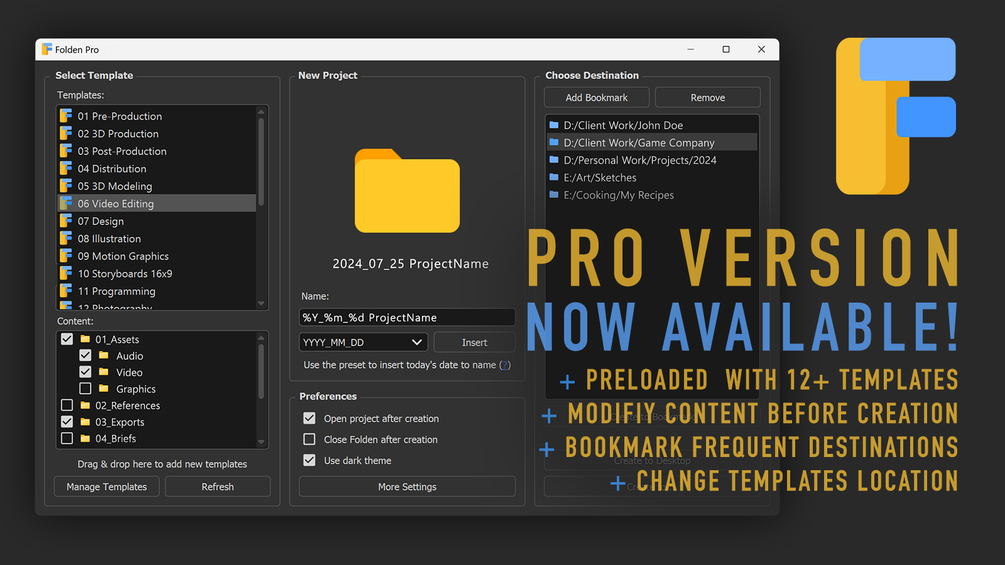
Task: Click the Templates list scroll down arrow
Action: [261, 304]
